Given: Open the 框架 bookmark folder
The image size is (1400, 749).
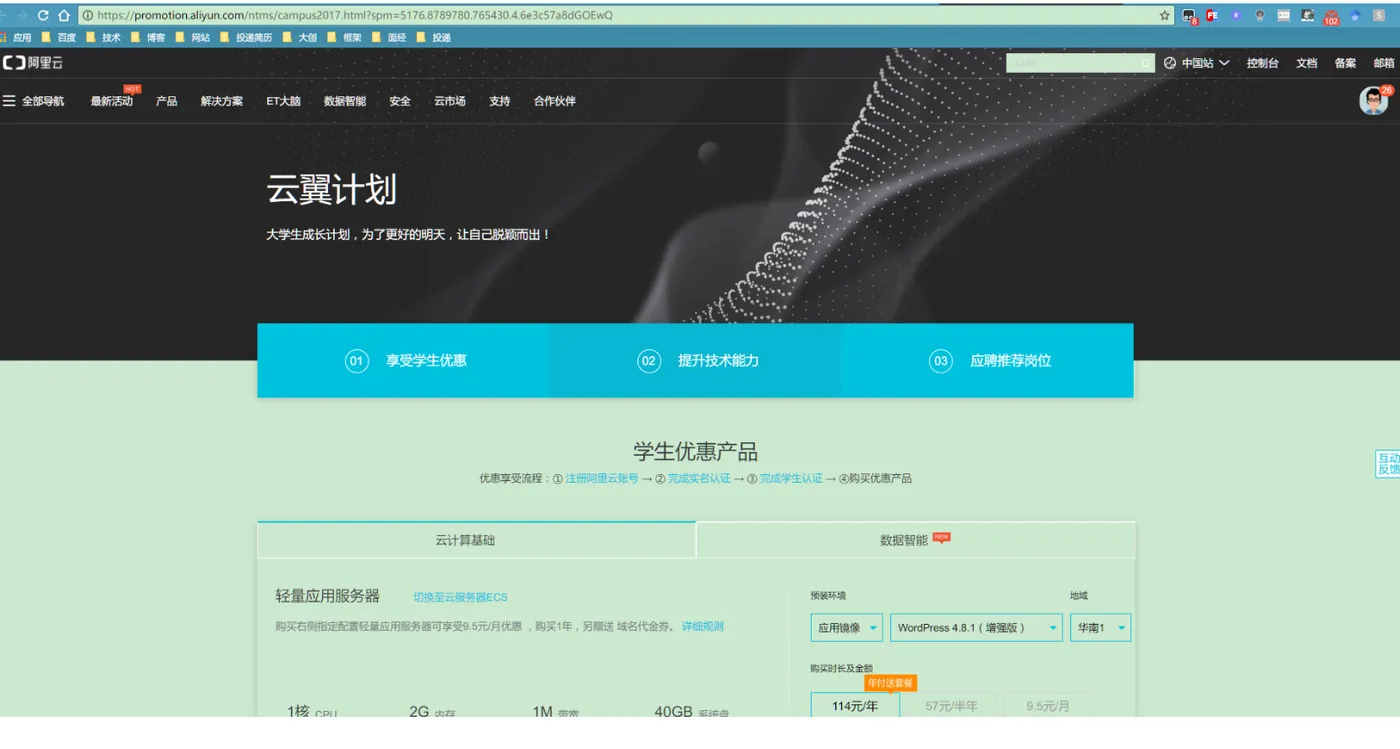Looking at the screenshot, I should click(x=344, y=38).
